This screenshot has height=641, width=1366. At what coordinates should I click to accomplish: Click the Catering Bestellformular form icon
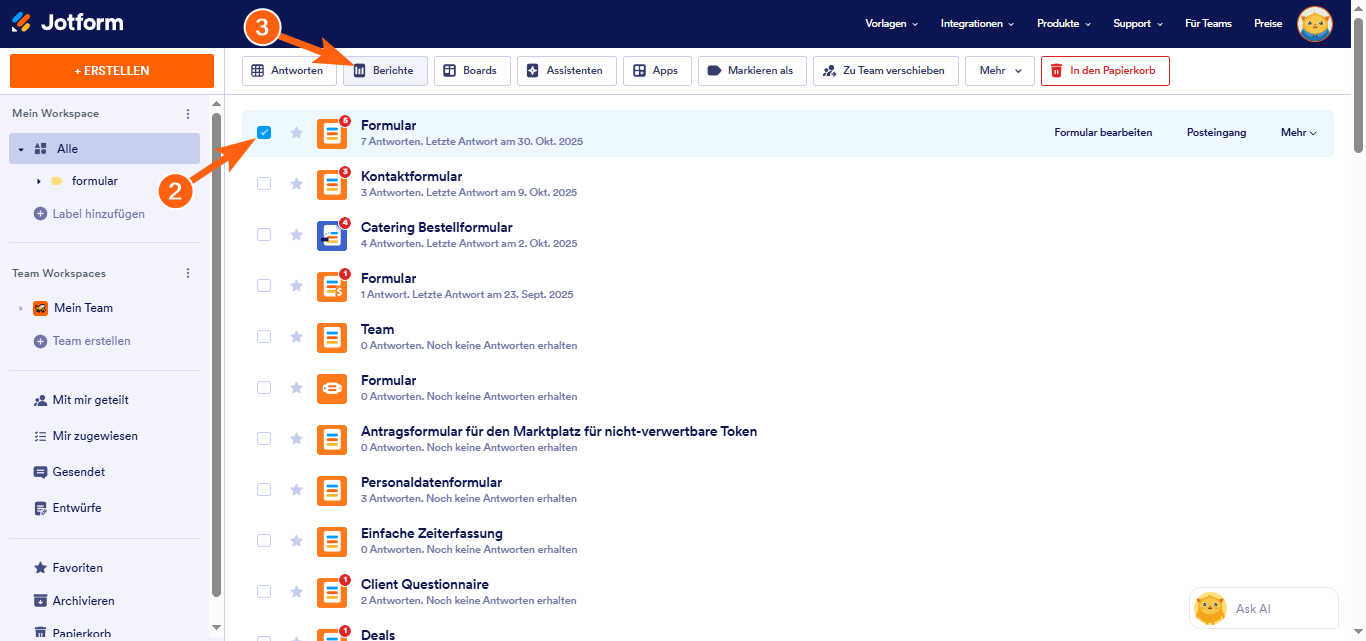[332, 235]
